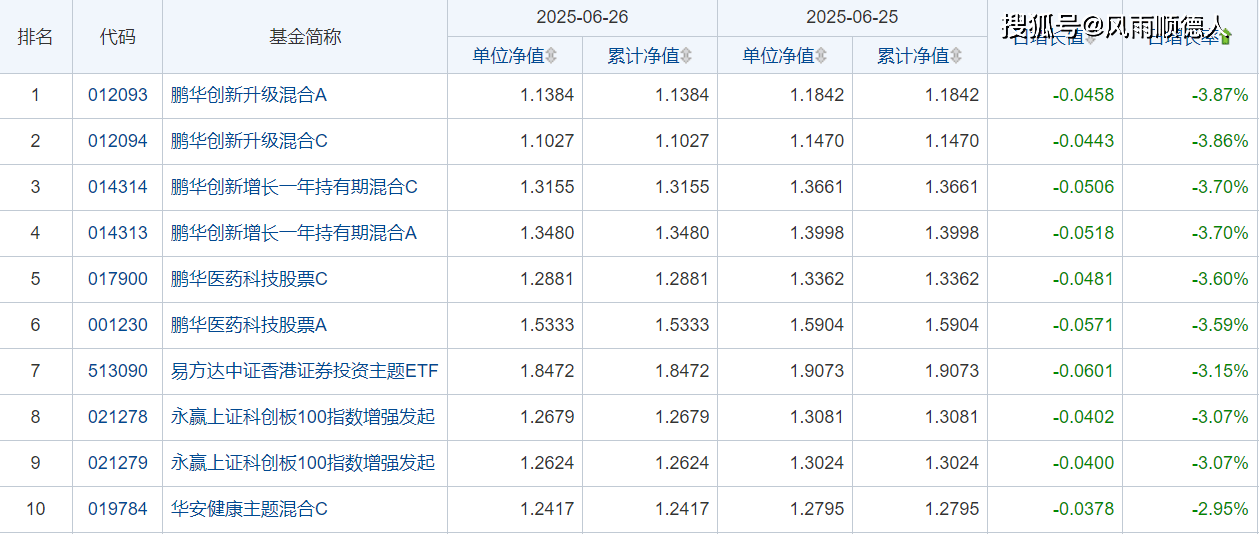Select daily growth value -0.0601
1259x534 pixels.
tap(1083, 371)
